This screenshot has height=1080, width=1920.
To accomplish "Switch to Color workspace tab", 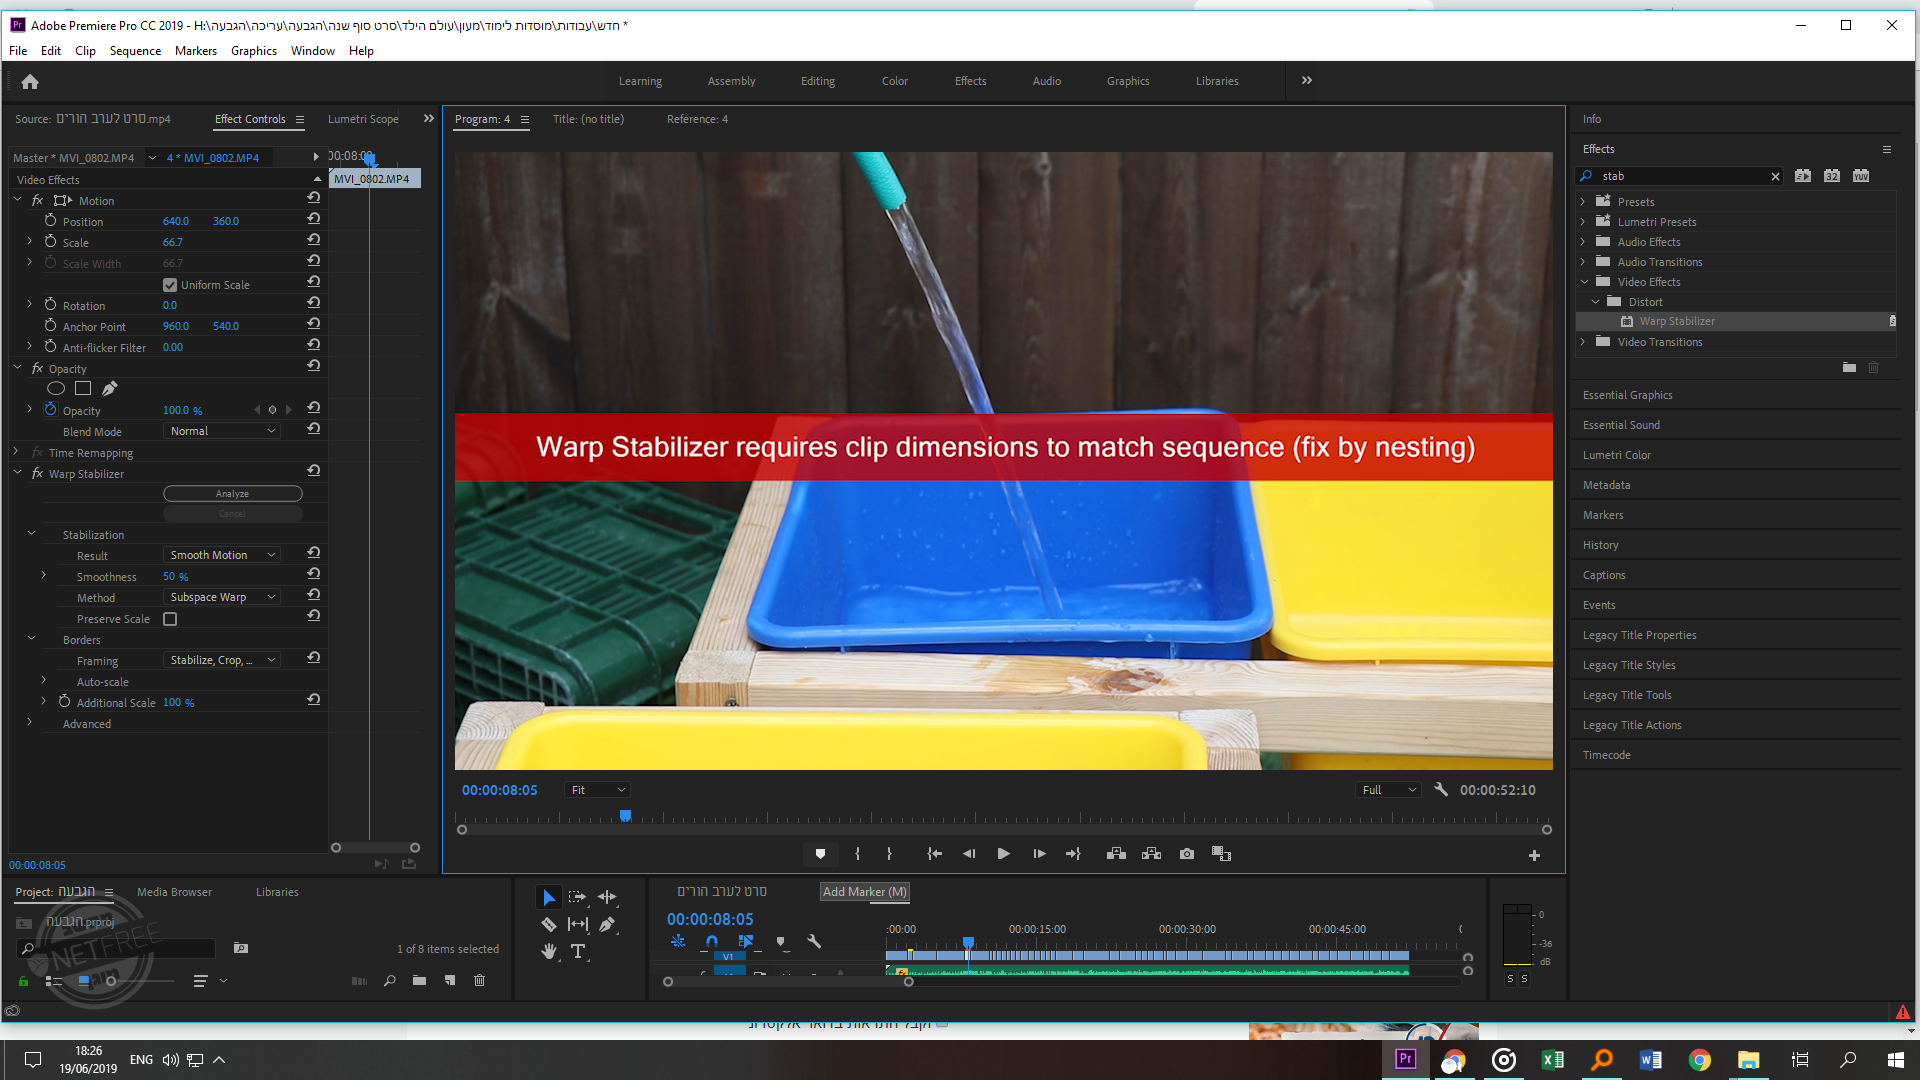I will point(894,81).
